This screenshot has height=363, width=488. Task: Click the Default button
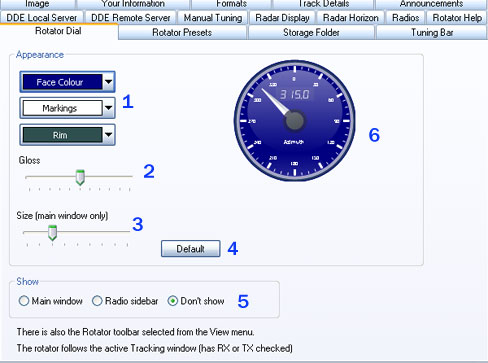(x=191, y=249)
